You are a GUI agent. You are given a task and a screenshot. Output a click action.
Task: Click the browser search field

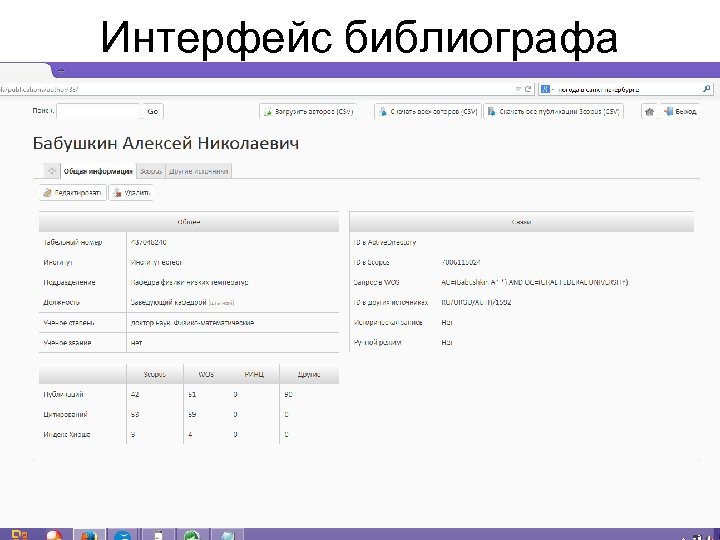coord(628,89)
